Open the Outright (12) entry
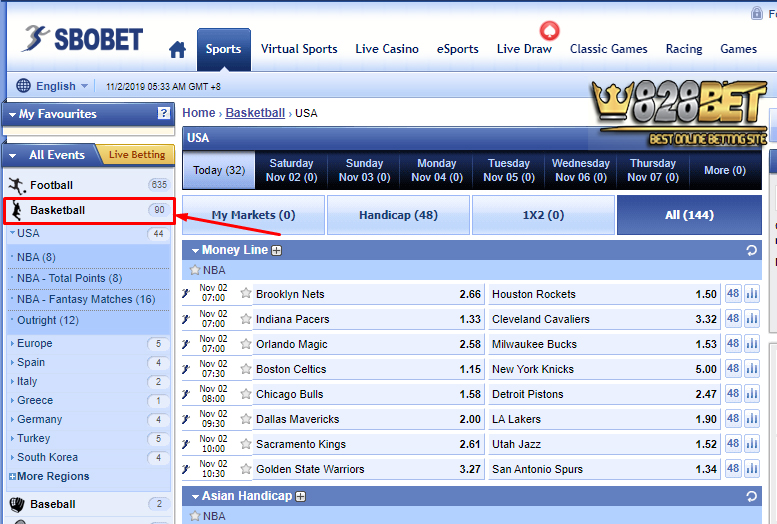The width and height of the screenshot is (777, 524). 48,320
